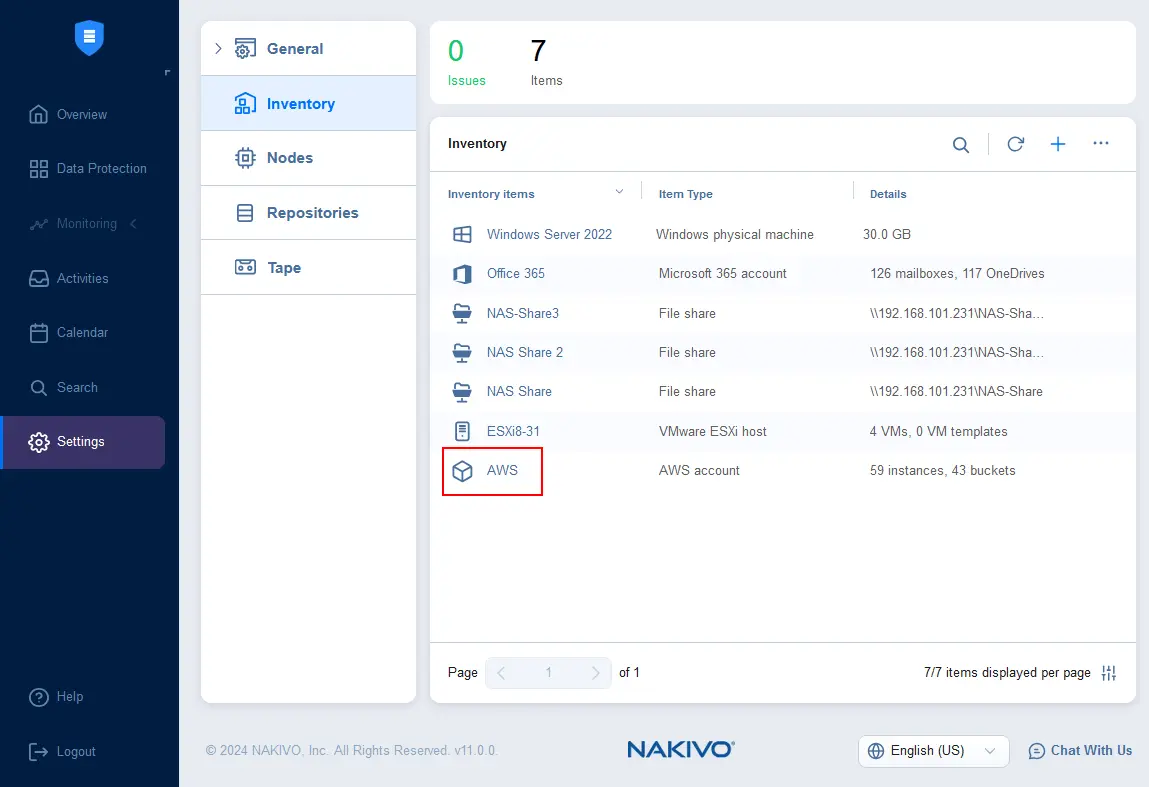Go to next page arrow
The width and height of the screenshot is (1149, 787).
[x=595, y=673]
